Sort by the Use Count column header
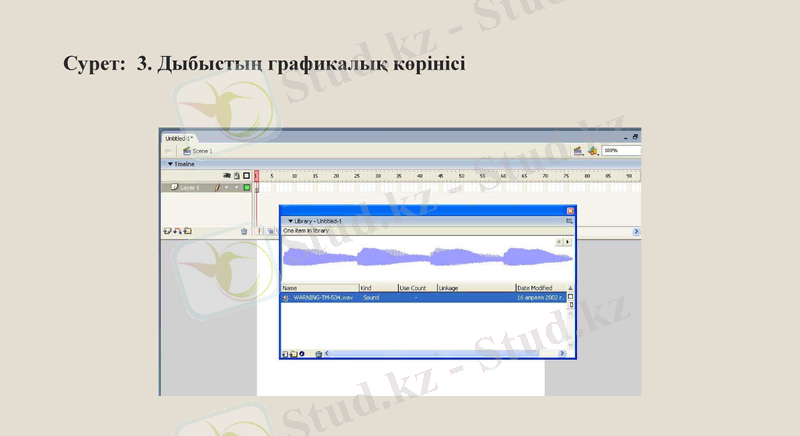Screen dimensions: 800x436 click(x=417, y=288)
